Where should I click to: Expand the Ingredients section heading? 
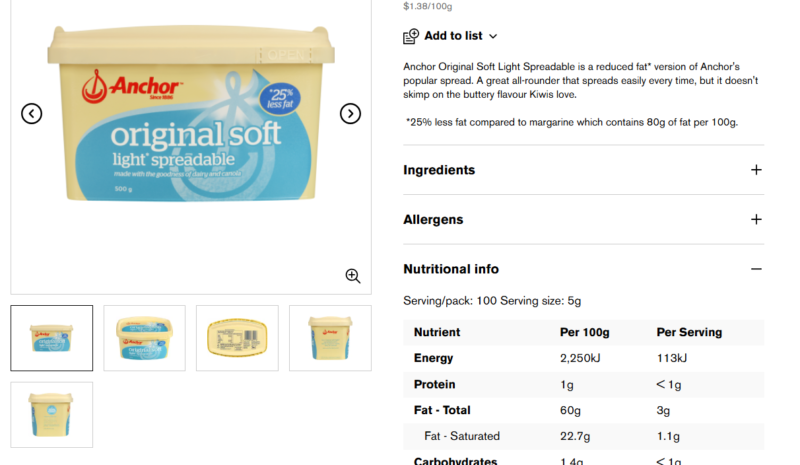click(439, 170)
